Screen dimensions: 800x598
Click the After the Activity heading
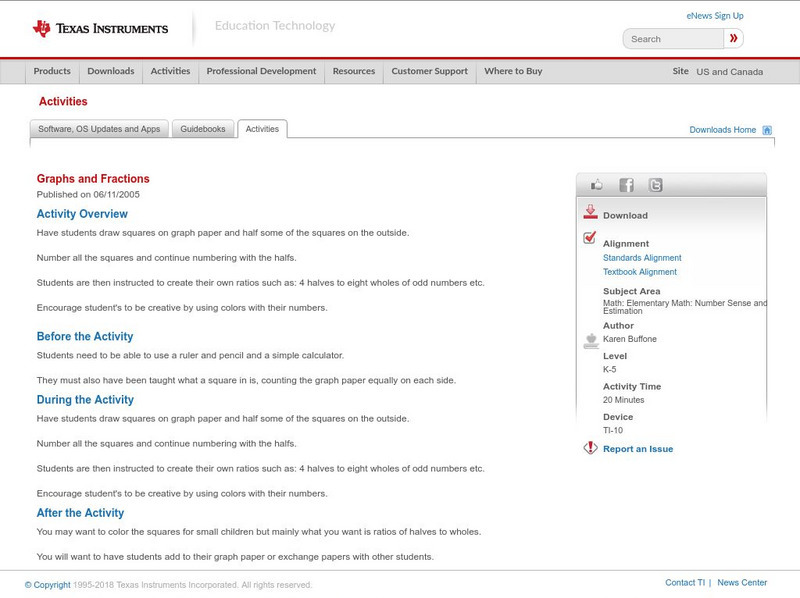click(x=80, y=513)
